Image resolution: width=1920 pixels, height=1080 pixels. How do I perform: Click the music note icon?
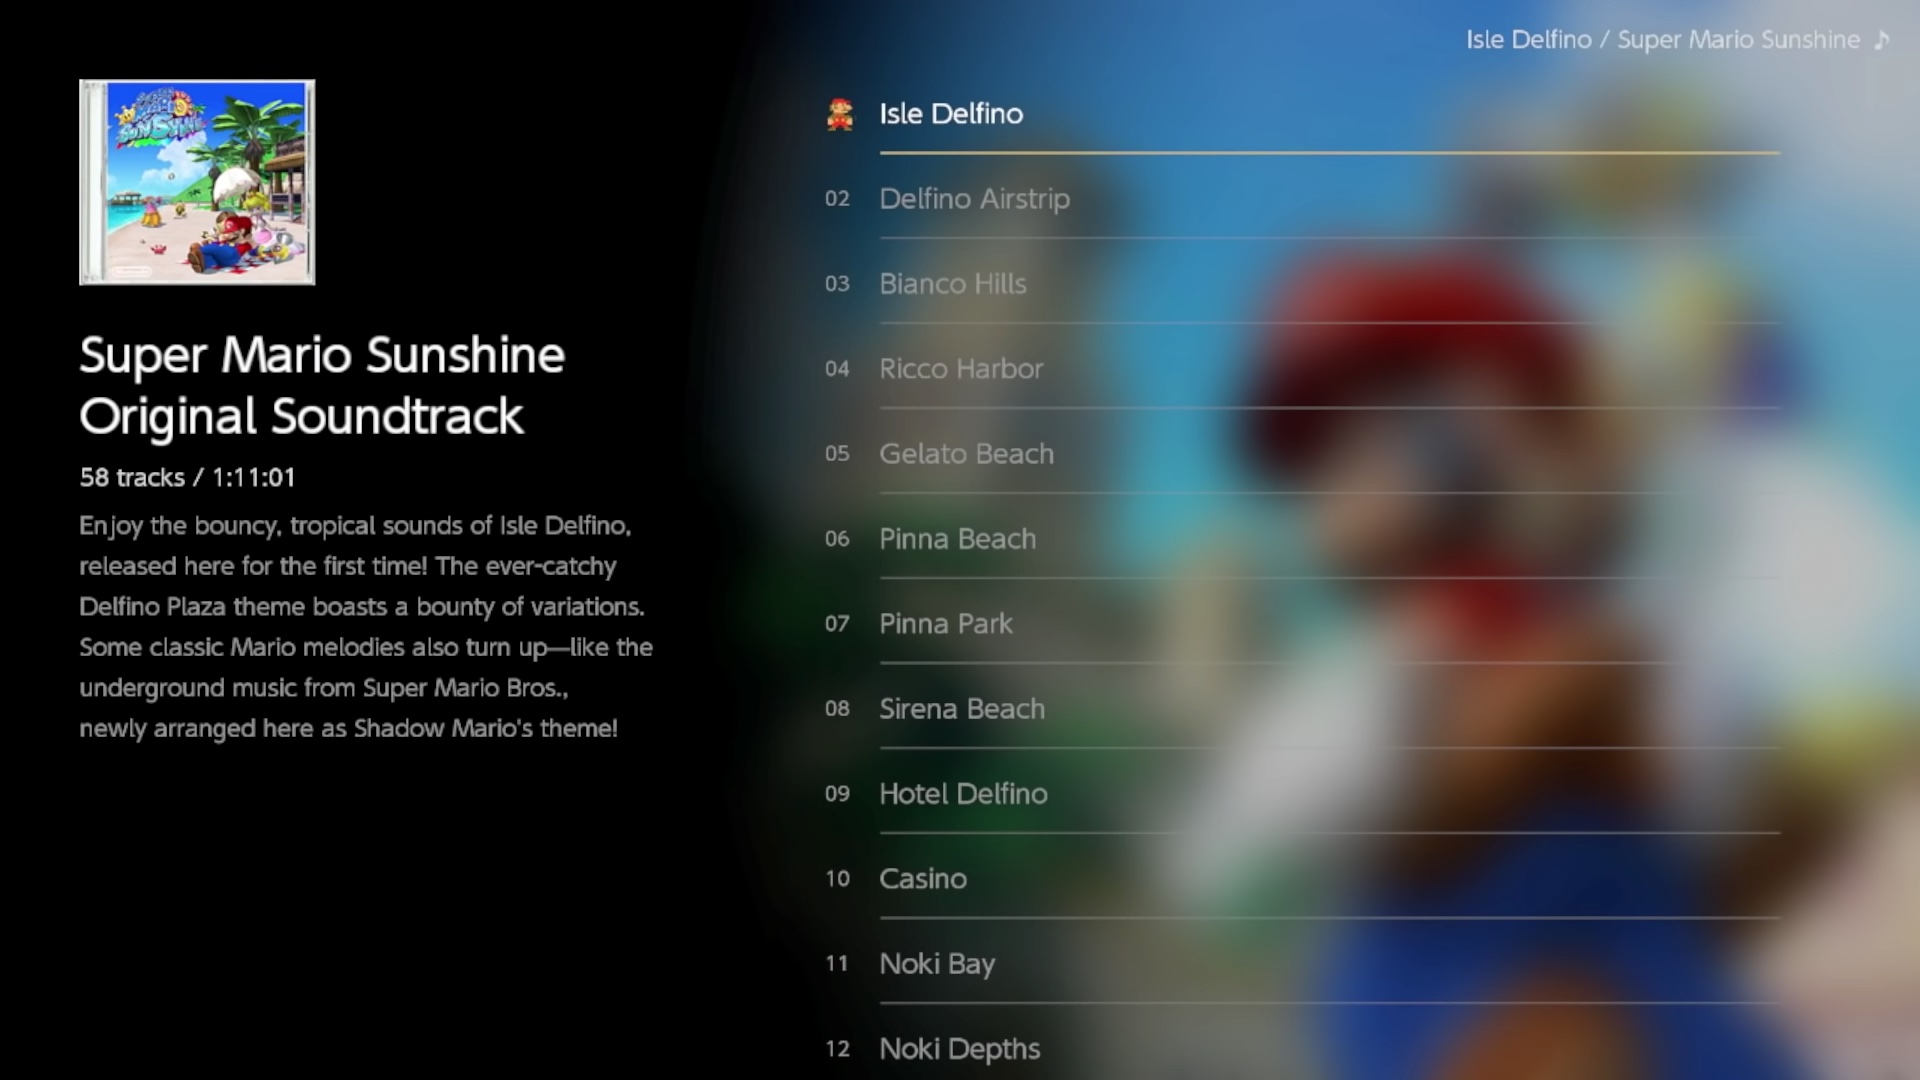1881,40
